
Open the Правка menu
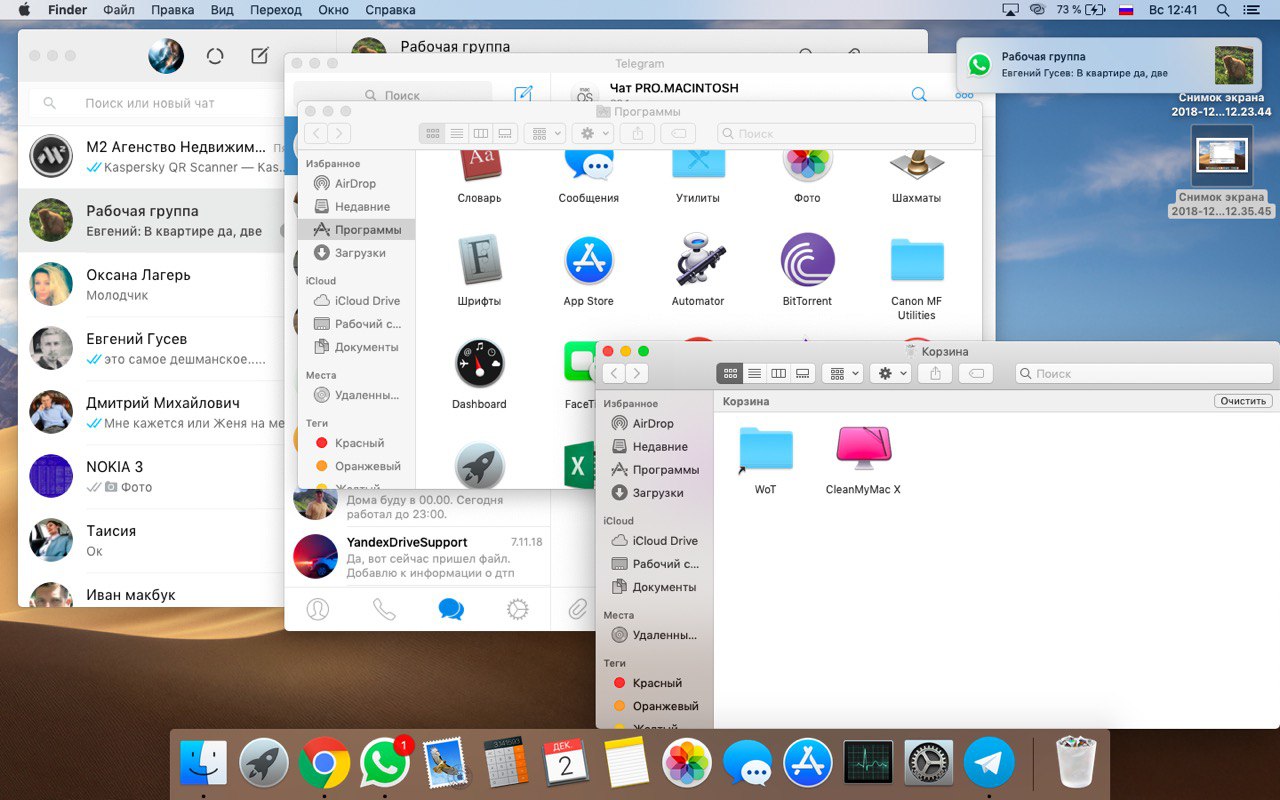pos(173,10)
